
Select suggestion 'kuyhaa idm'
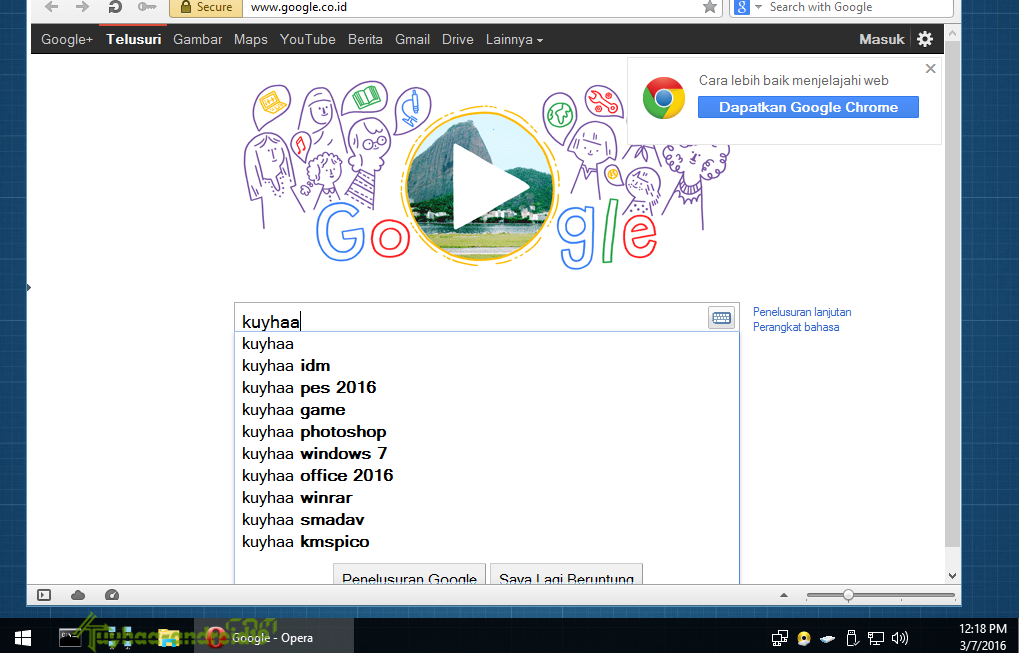487,366
